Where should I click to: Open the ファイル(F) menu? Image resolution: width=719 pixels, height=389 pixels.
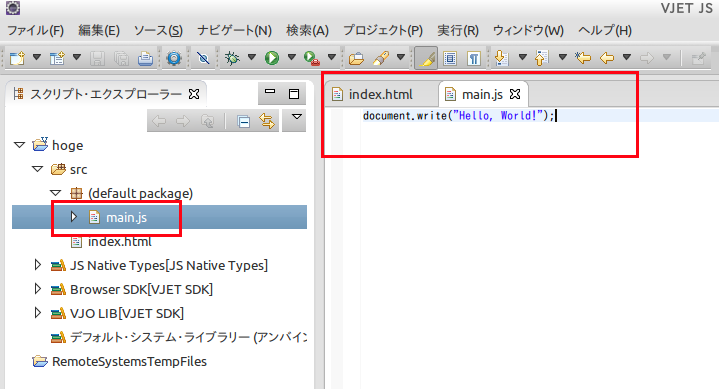tap(35, 30)
